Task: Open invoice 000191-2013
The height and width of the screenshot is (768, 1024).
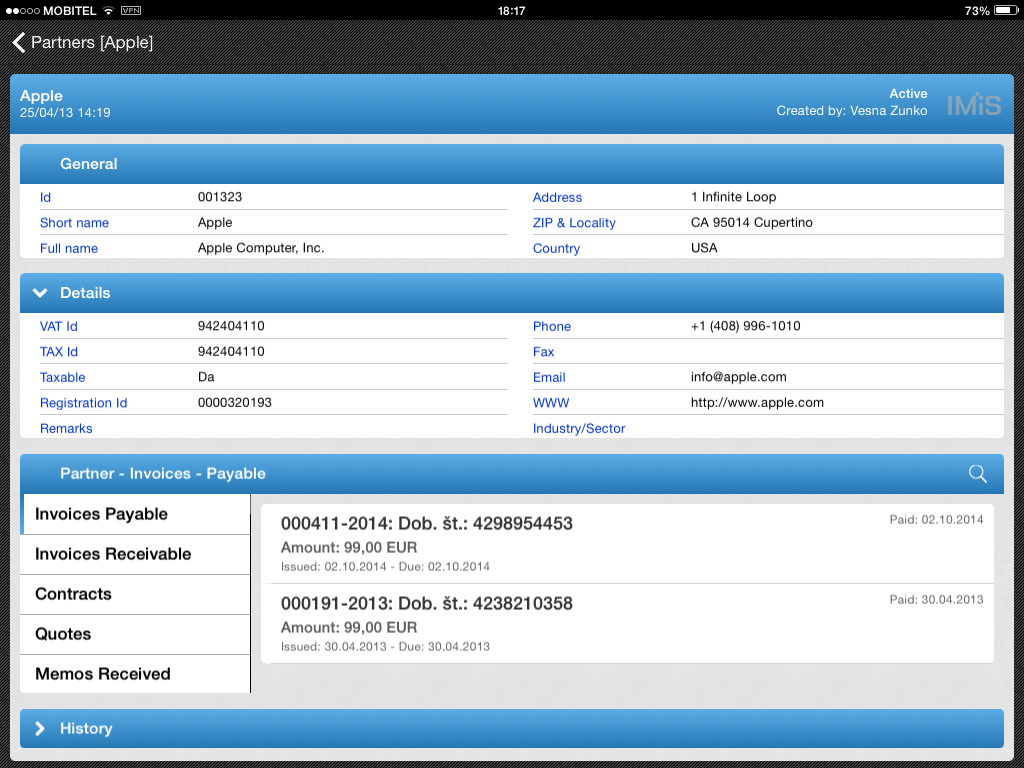Action: [x=627, y=624]
